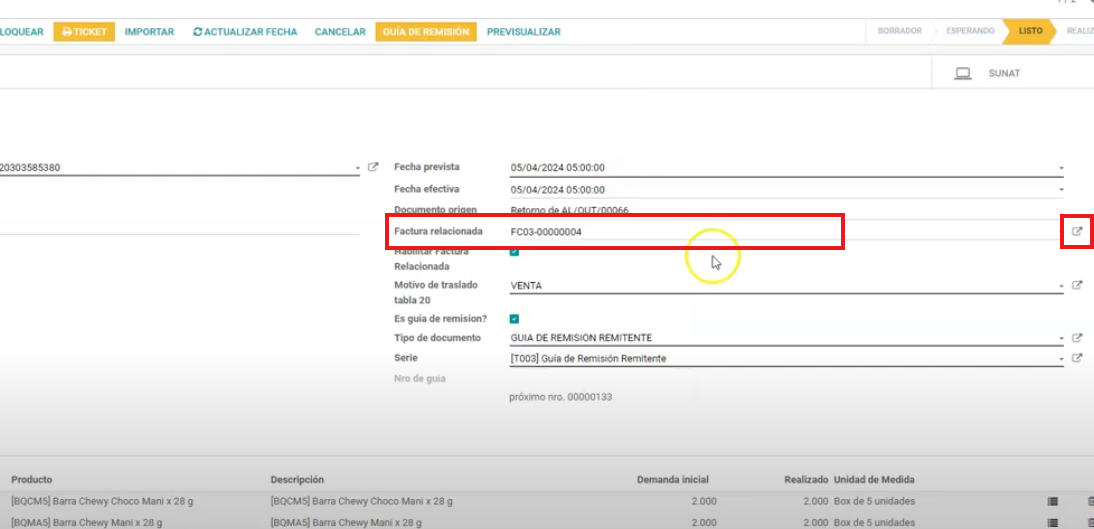Open external link for Motivo de traslado

(1077, 285)
